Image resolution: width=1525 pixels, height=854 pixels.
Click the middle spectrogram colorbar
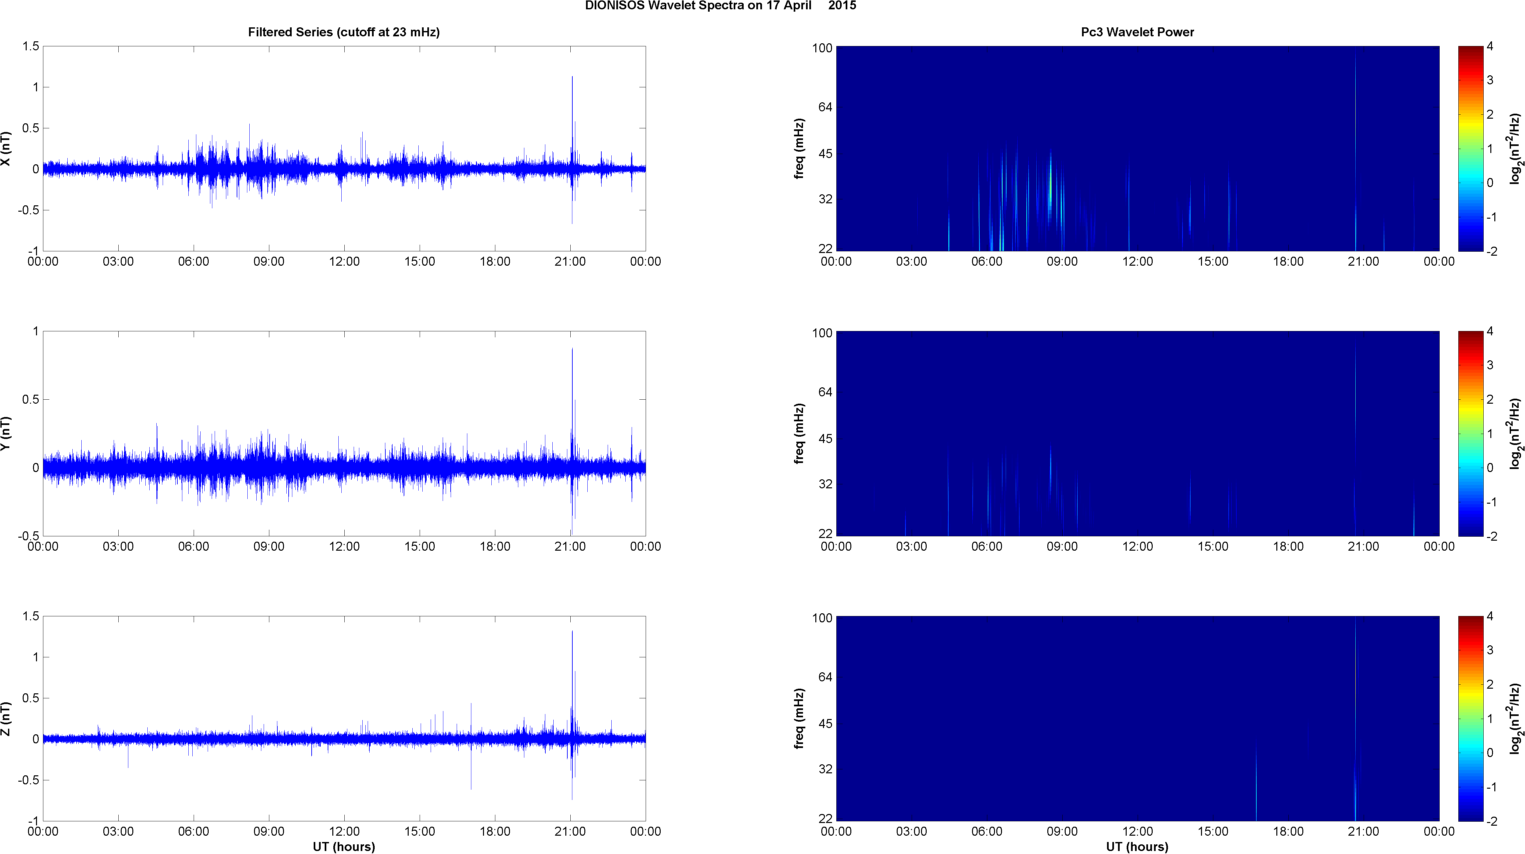1470,434
